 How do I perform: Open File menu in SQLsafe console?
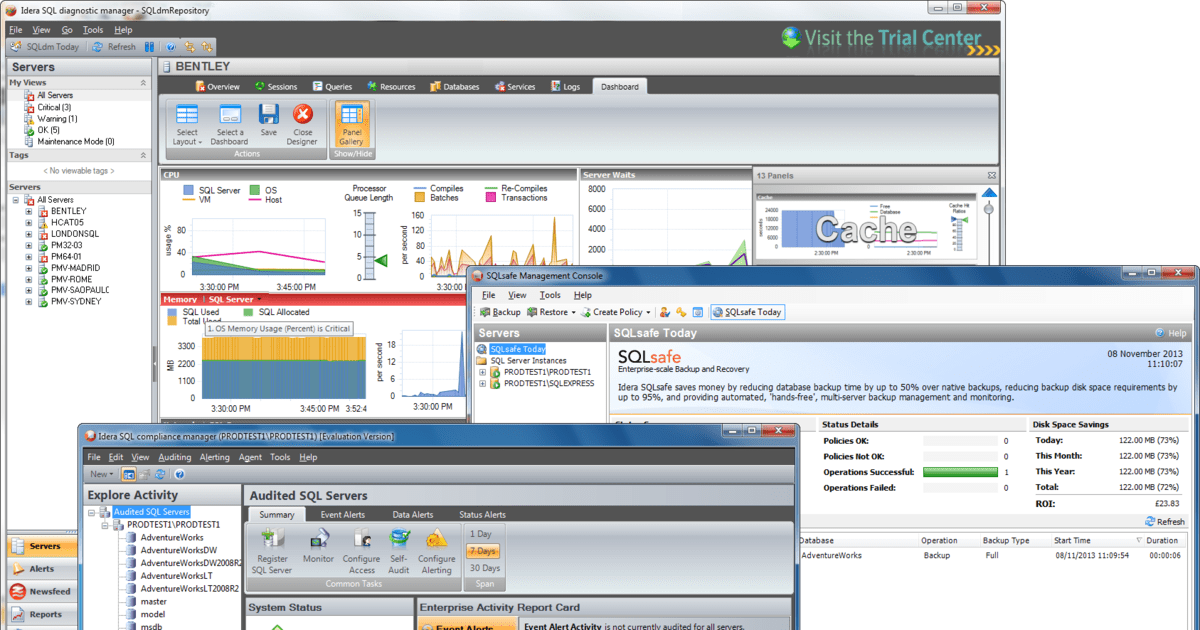(x=488, y=295)
